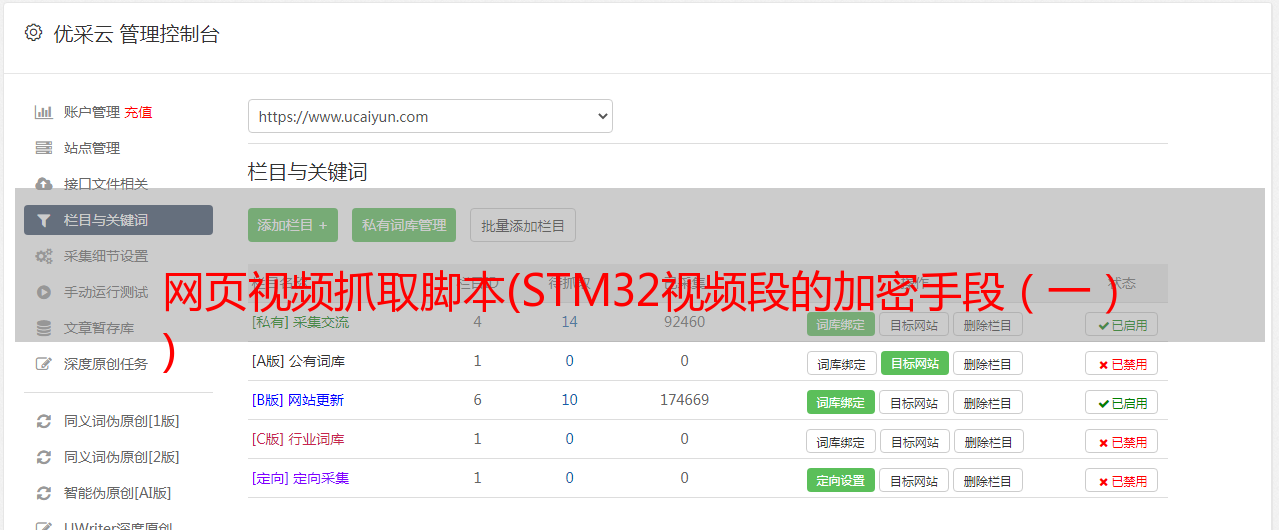Toggle the 已启用 status for 网站更新

[1122, 402]
